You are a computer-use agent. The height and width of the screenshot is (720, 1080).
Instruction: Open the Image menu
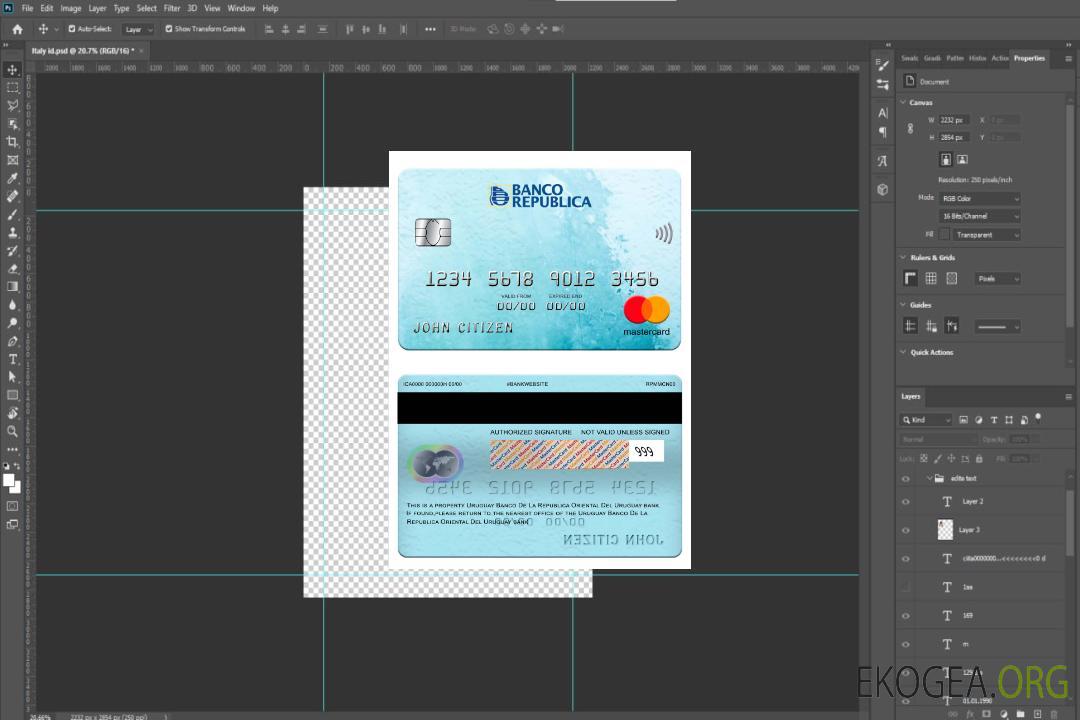tap(70, 8)
